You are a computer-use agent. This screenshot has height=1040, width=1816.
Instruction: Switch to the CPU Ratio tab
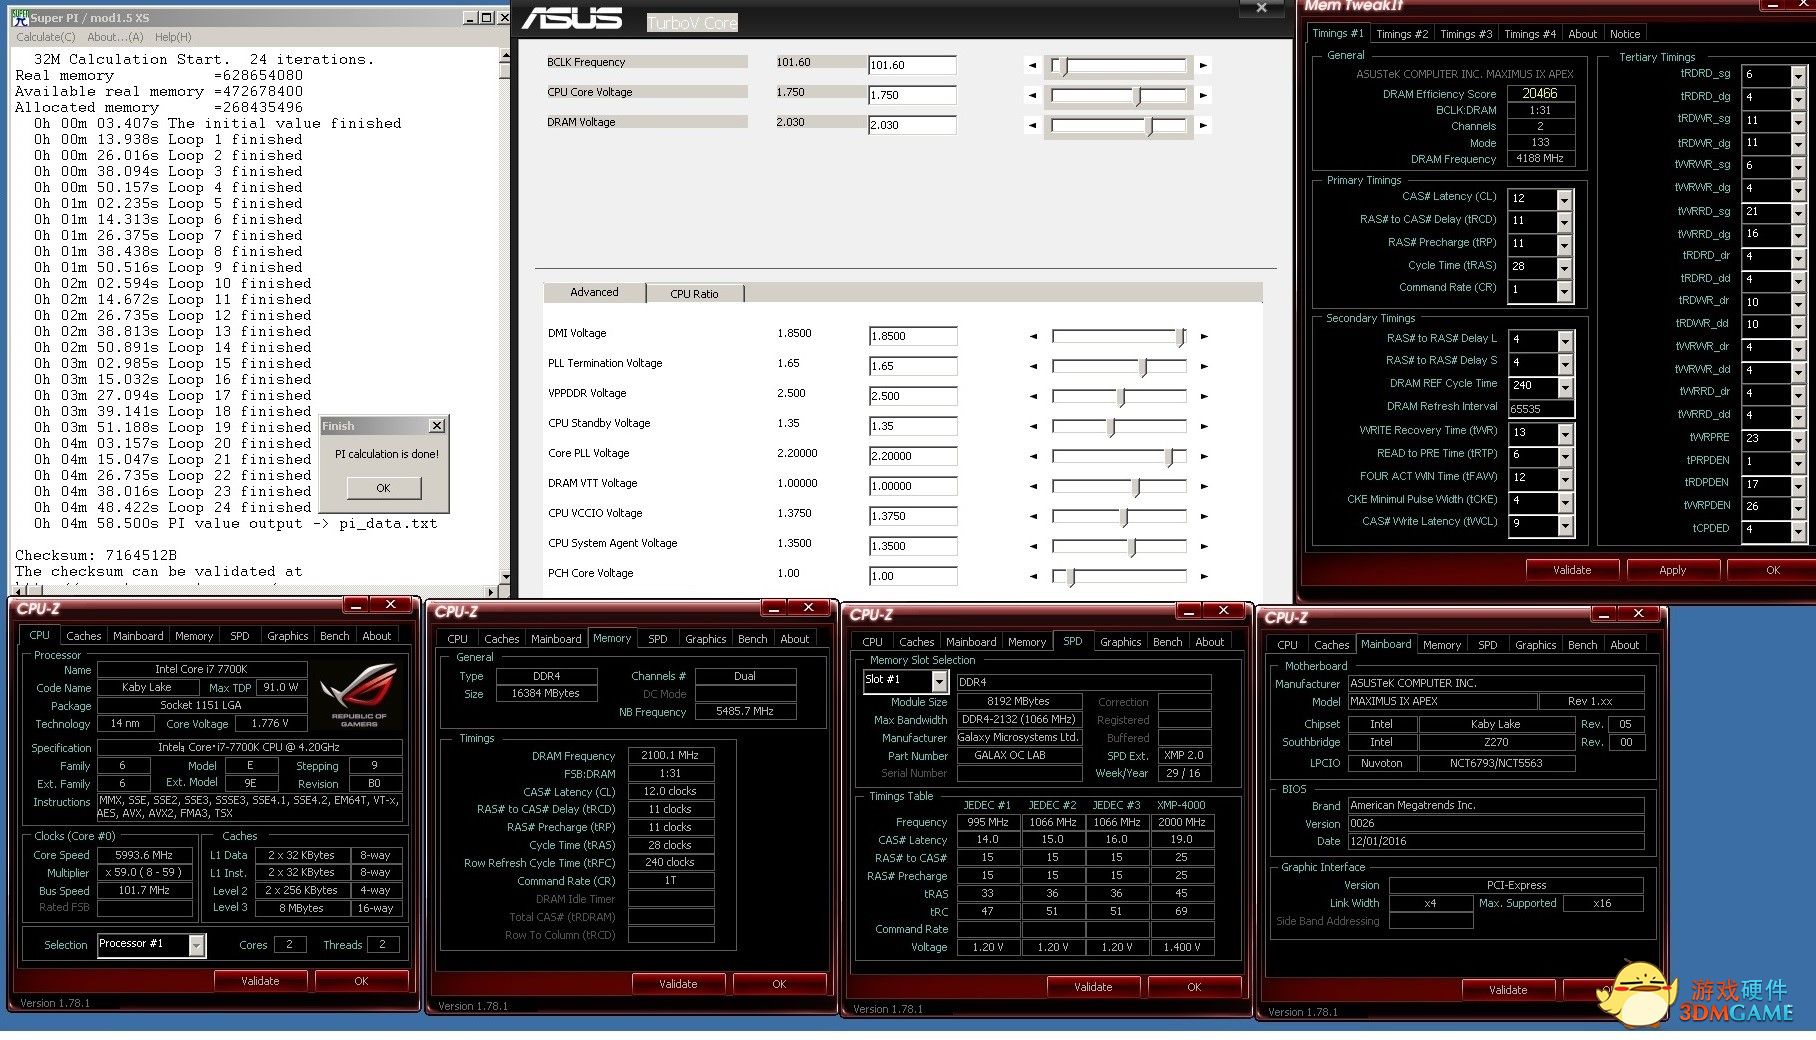[694, 294]
